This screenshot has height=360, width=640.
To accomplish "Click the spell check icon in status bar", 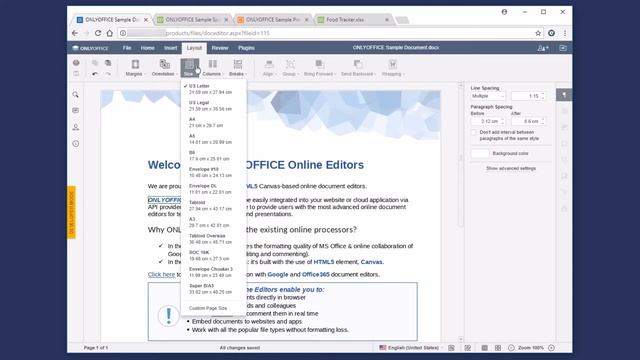I will tap(451, 348).
